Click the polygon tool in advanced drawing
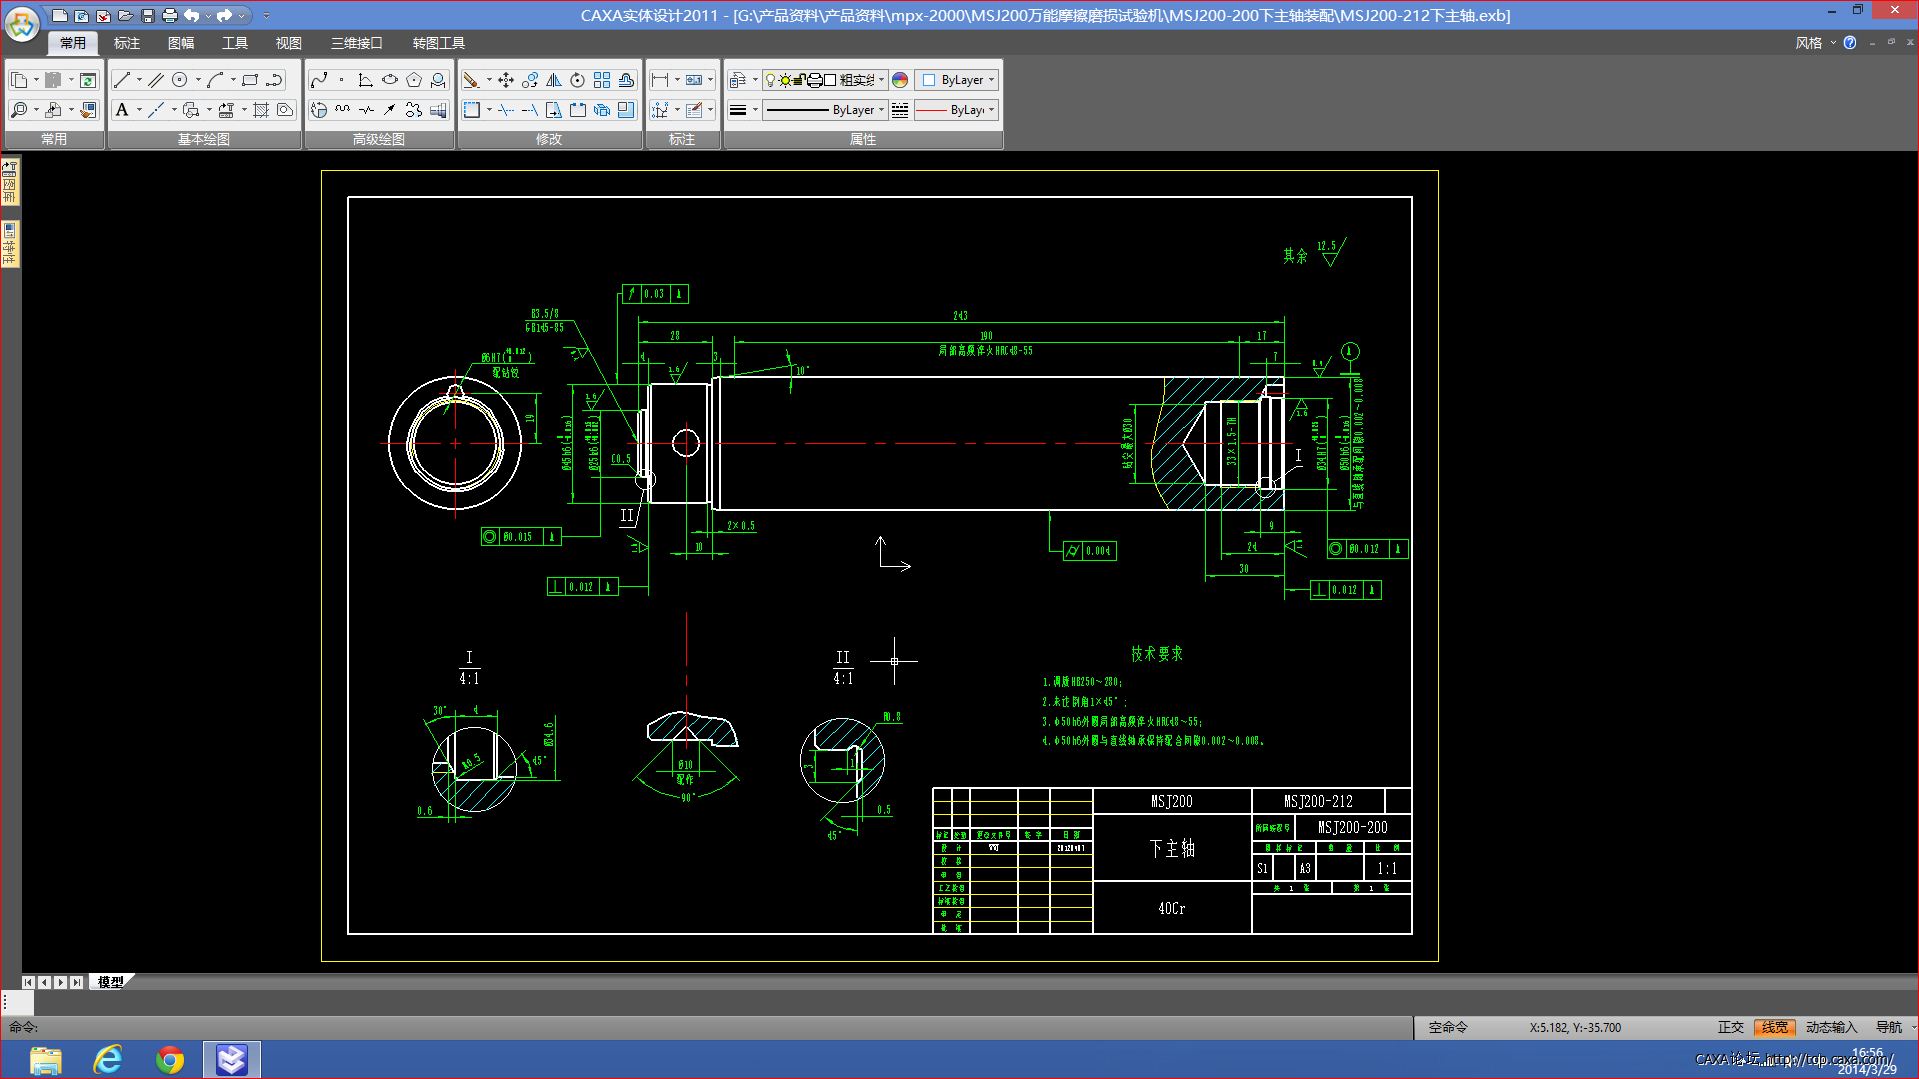This screenshot has height=1079, width=1919. coord(414,80)
